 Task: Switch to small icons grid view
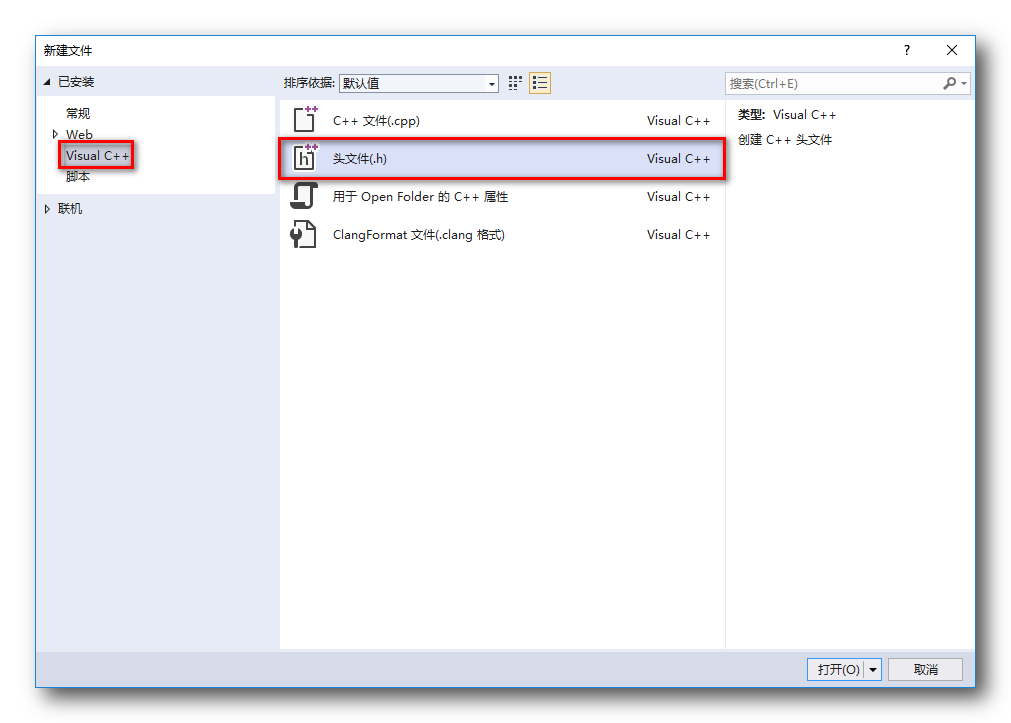pyautogui.click(x=515, y=83)
